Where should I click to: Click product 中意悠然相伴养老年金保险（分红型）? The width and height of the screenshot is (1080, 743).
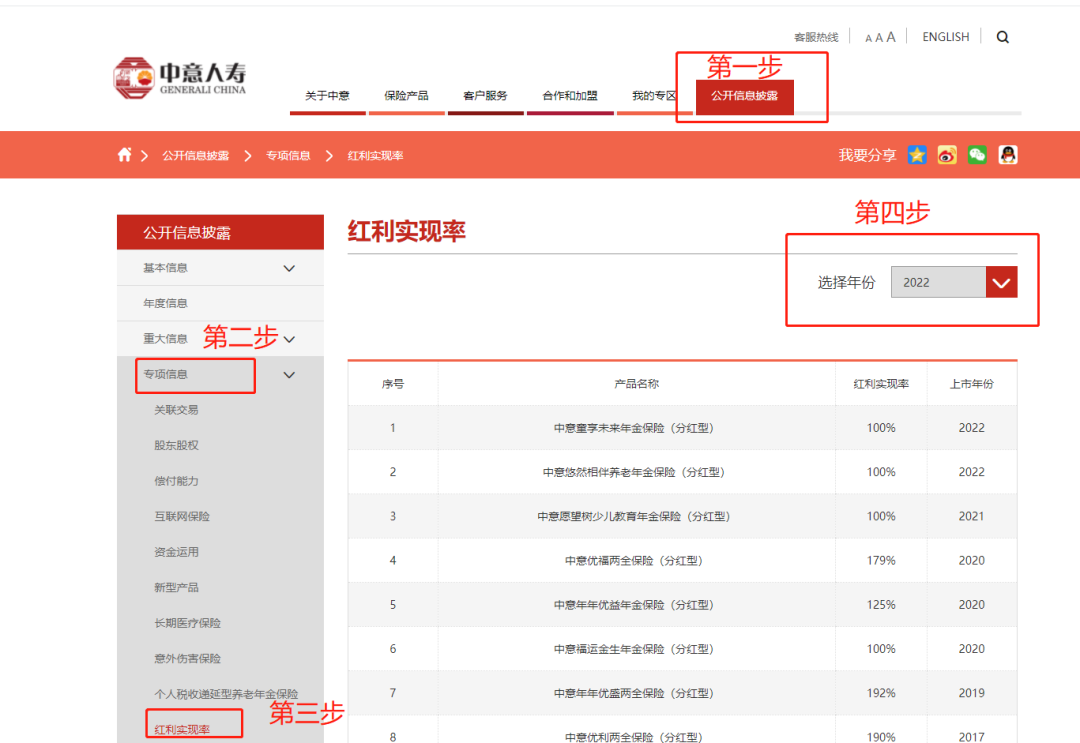coord(634,472)
